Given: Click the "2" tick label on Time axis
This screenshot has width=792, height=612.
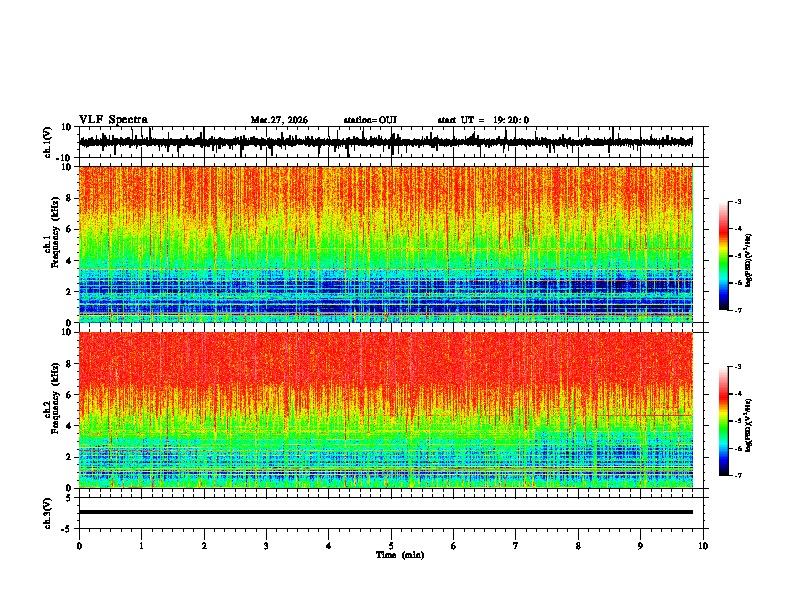Looking at the screenshot, I should click(204, 546).
